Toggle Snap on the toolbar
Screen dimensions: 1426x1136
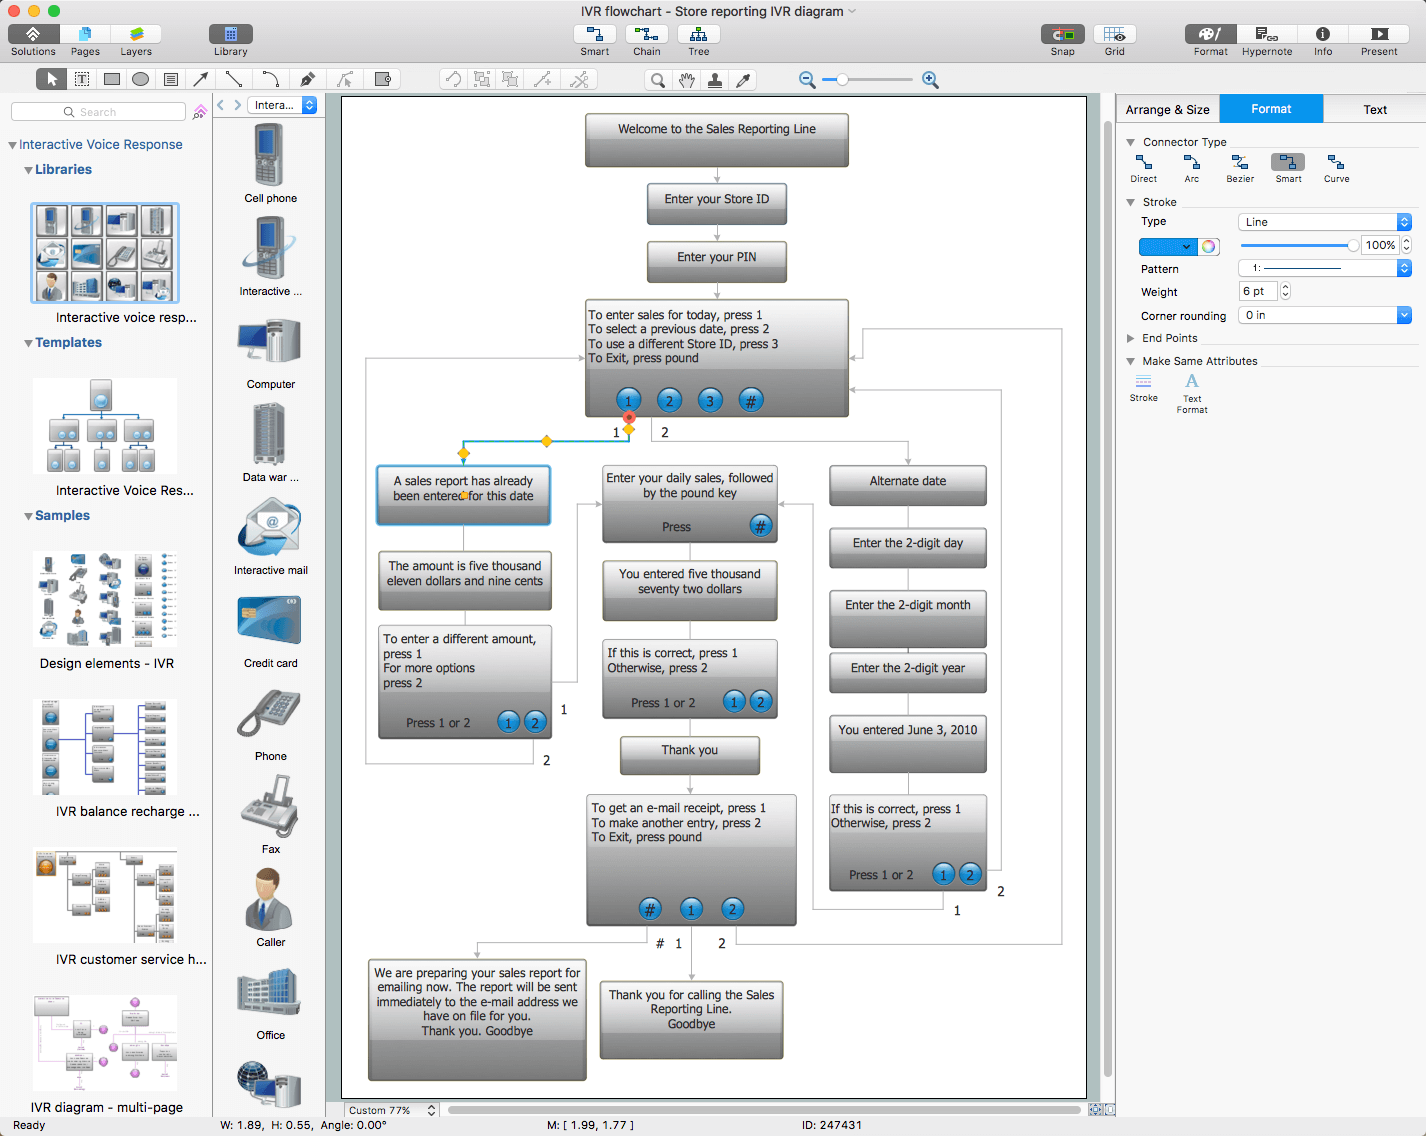1062,35
